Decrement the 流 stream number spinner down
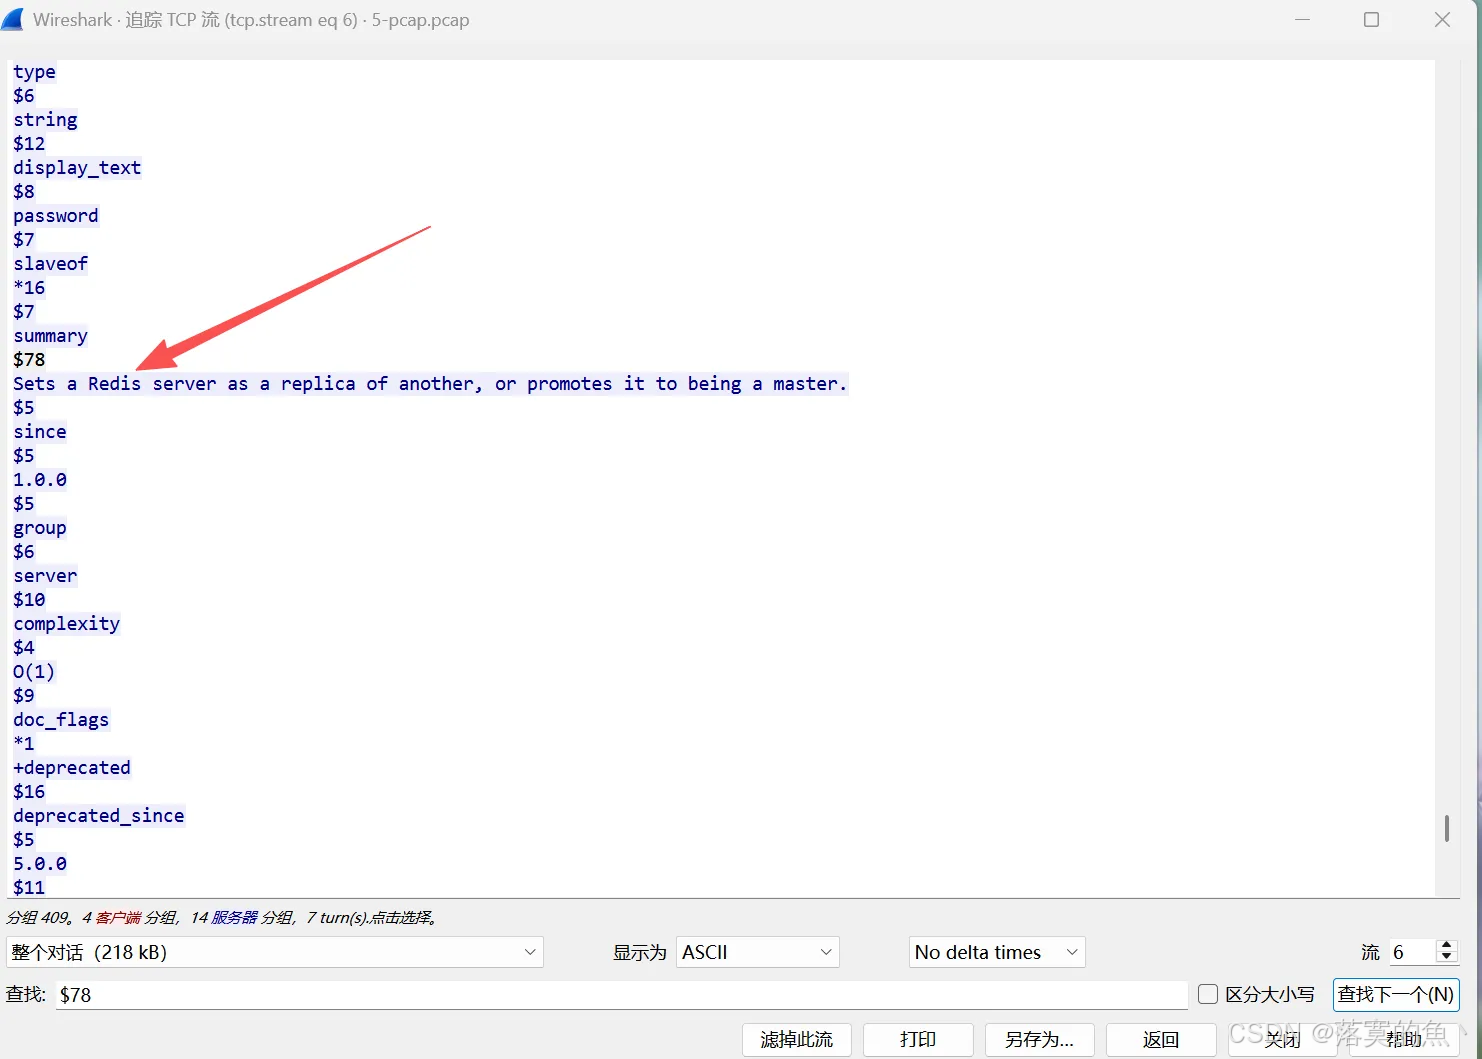 [x=1446, y=958]
